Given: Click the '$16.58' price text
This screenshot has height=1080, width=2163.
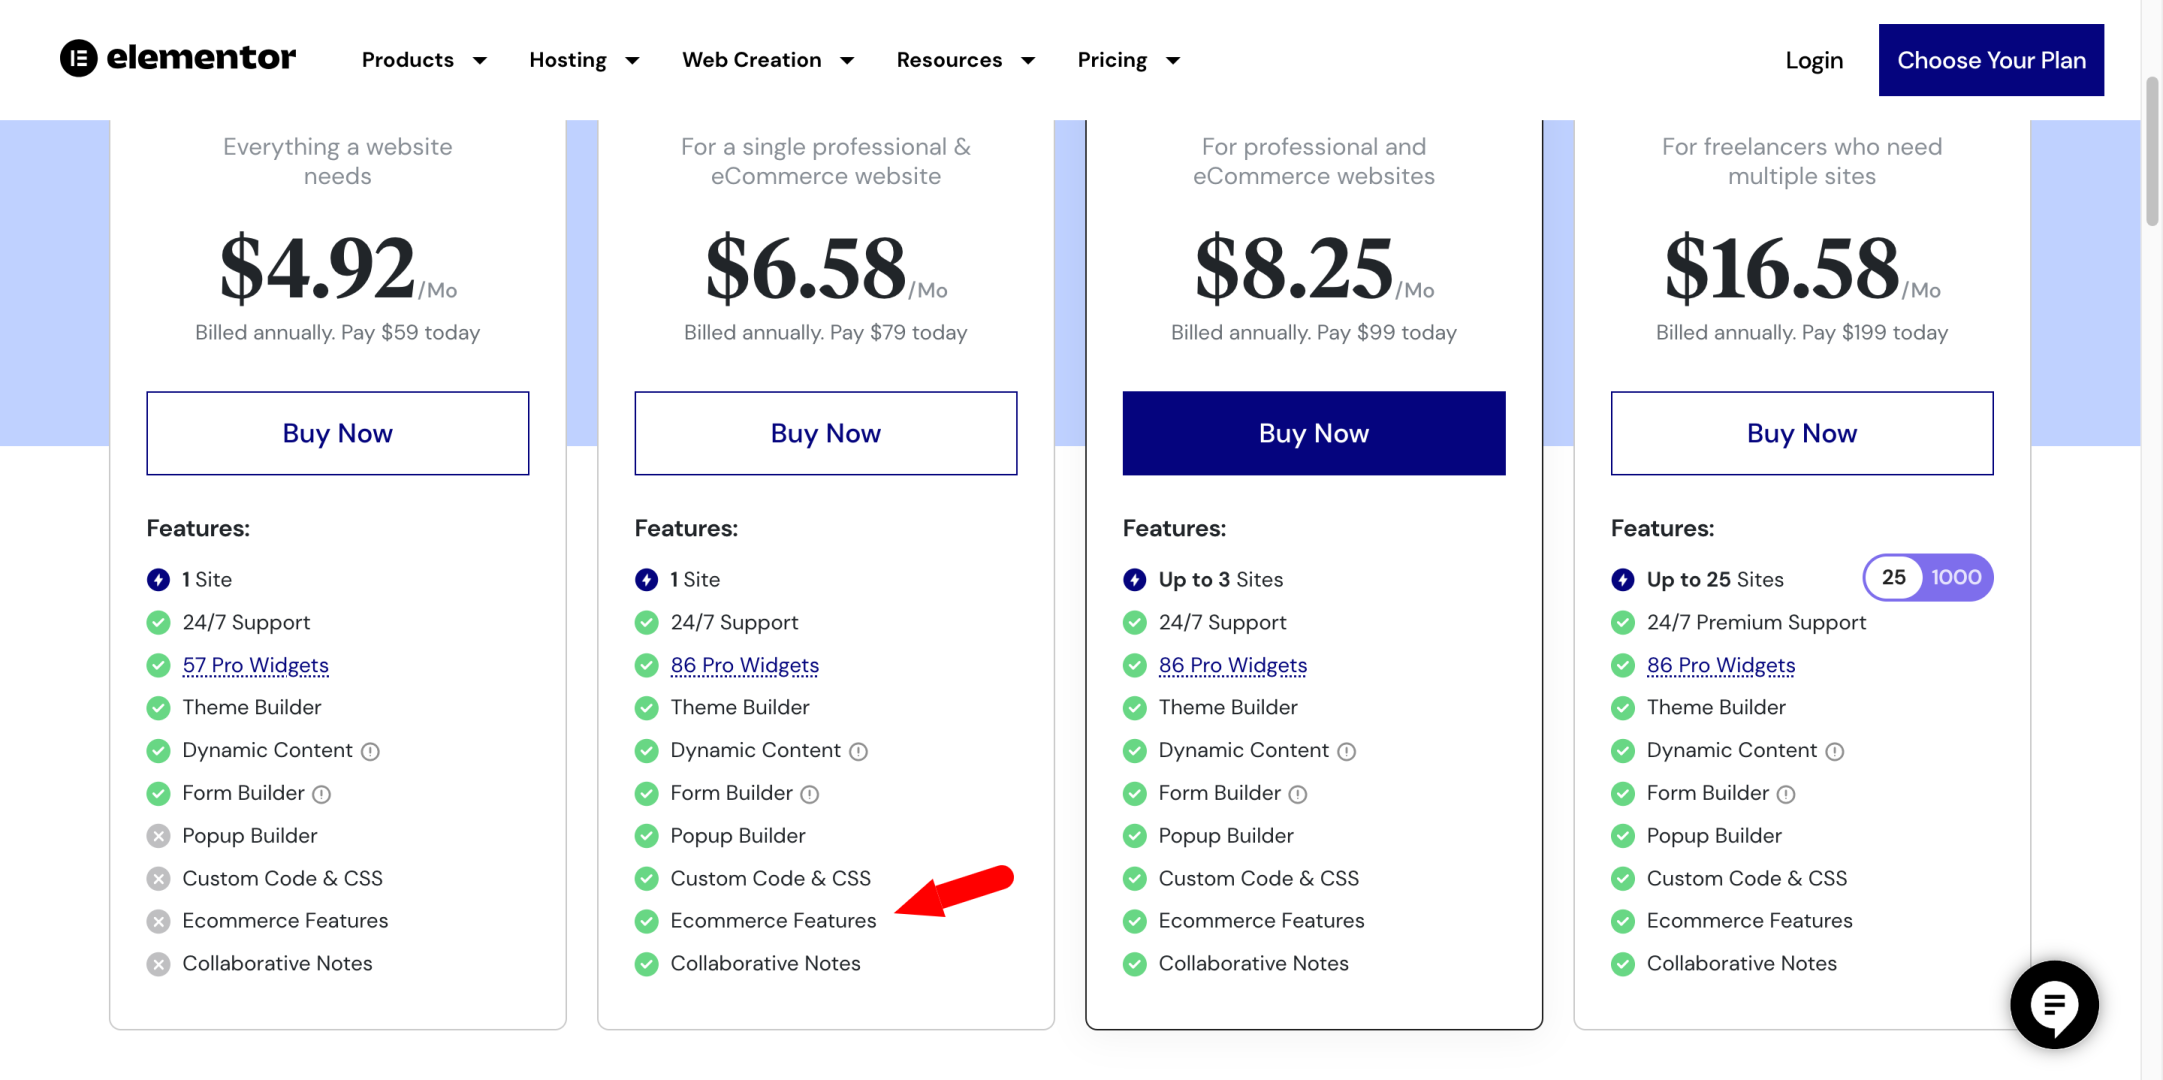Looking at the screenshot, I should (1781, 268).
